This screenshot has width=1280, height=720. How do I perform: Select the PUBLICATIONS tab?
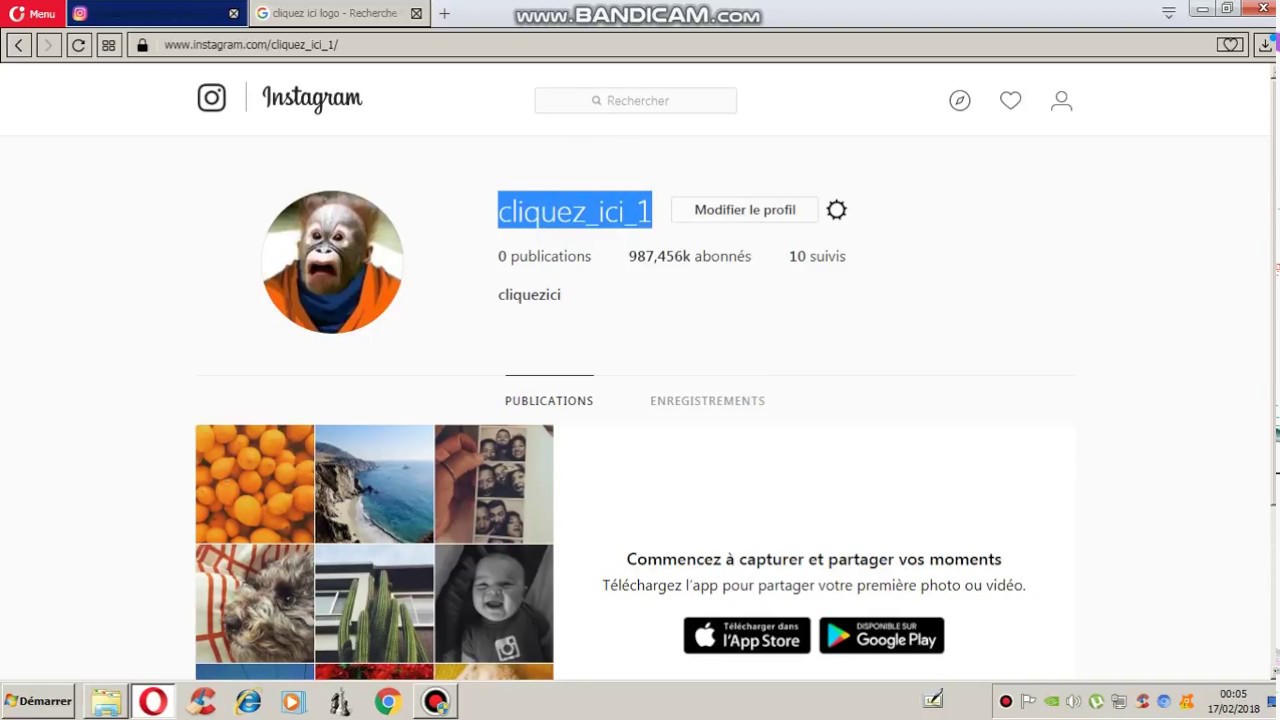coord(549,401)
